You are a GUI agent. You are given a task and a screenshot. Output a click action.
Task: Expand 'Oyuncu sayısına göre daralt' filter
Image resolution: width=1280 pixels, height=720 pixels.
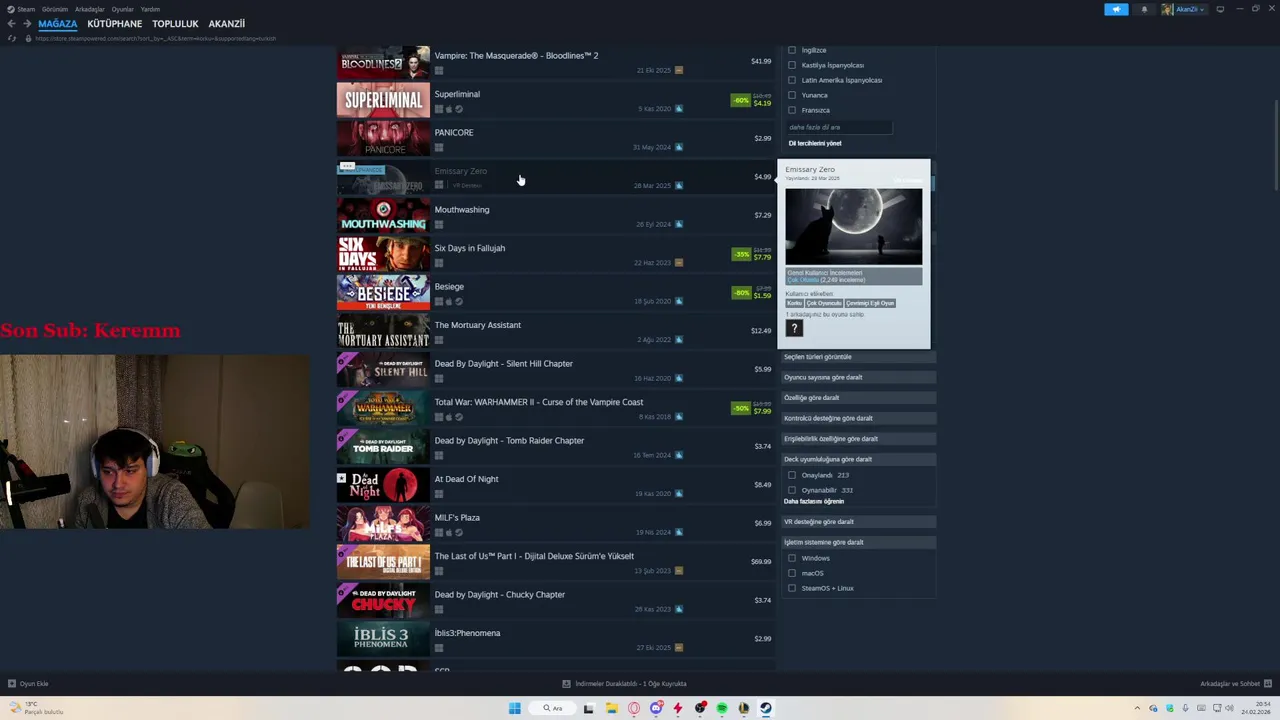click(858, 377)
